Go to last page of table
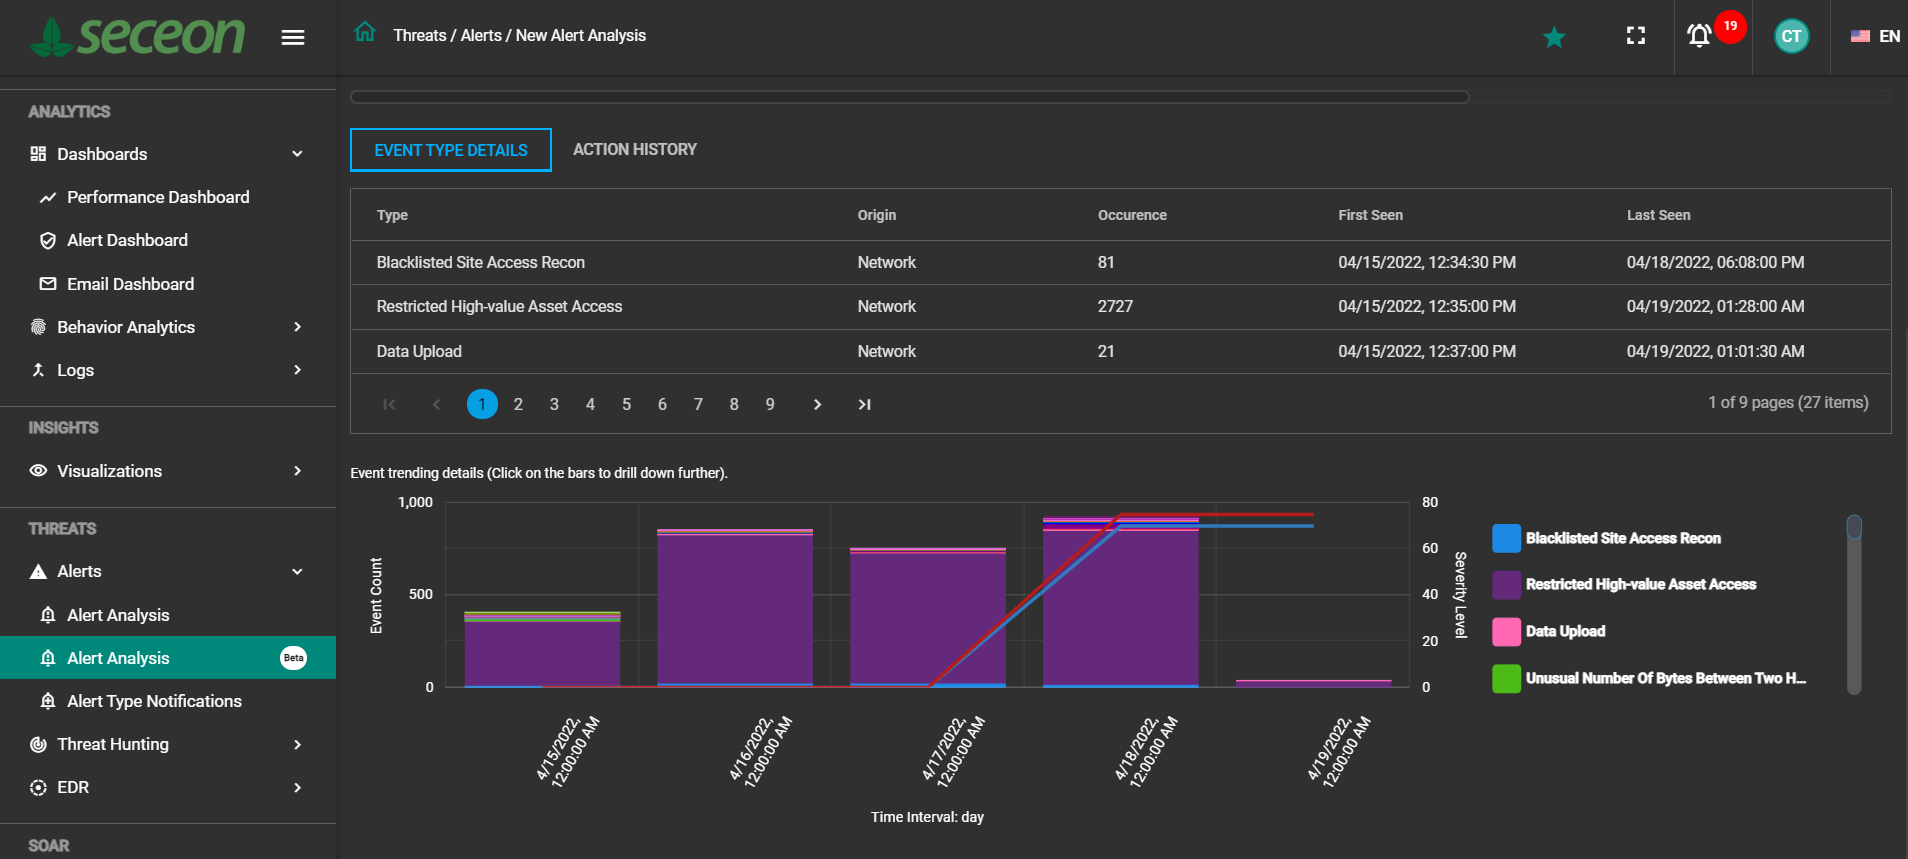The height and width of the screenshot is (859, 1908). click(x=864, y=404)
